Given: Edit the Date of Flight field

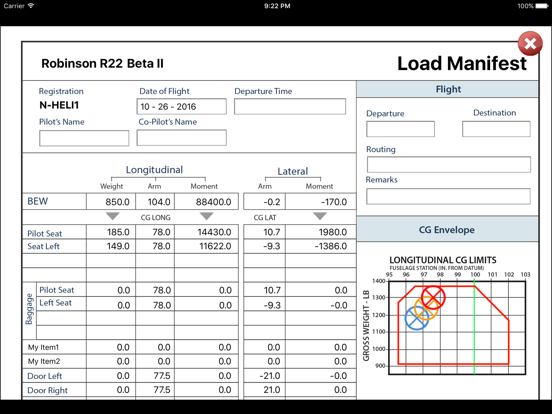Looking at the screenshot, I should 181,106.
